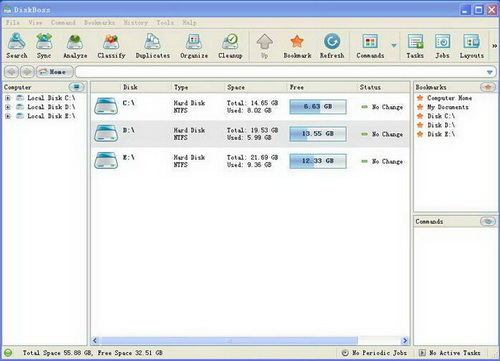Image resolution: width=500 pixels, height=361 pixels.
Task: Open the File menu
Action: tap(13, 23)
